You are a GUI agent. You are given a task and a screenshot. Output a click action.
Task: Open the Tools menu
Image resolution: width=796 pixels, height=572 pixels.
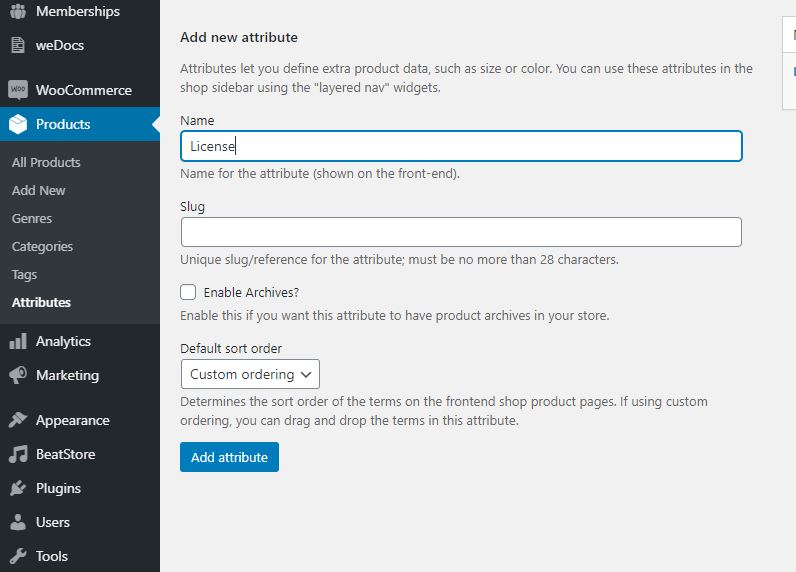coord(80,556)
